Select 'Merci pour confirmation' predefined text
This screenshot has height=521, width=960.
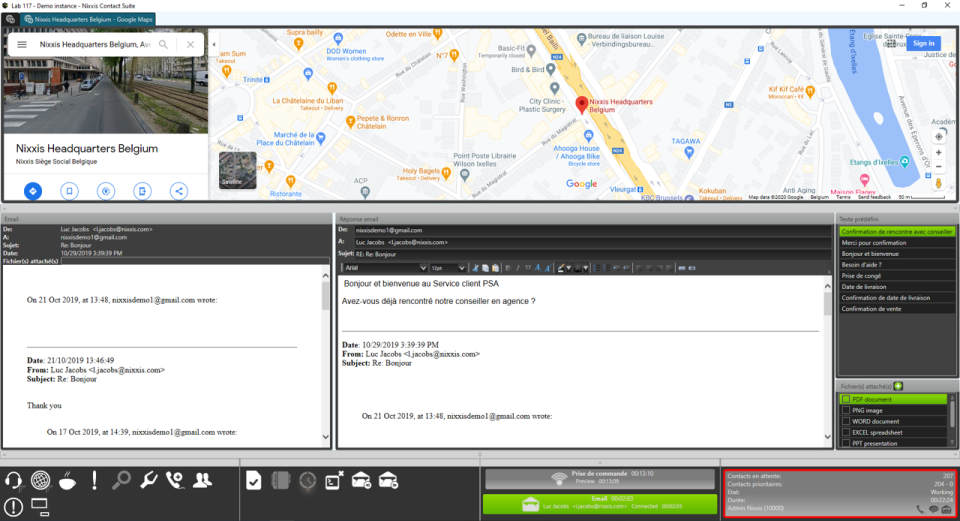[x=896, y=242]
